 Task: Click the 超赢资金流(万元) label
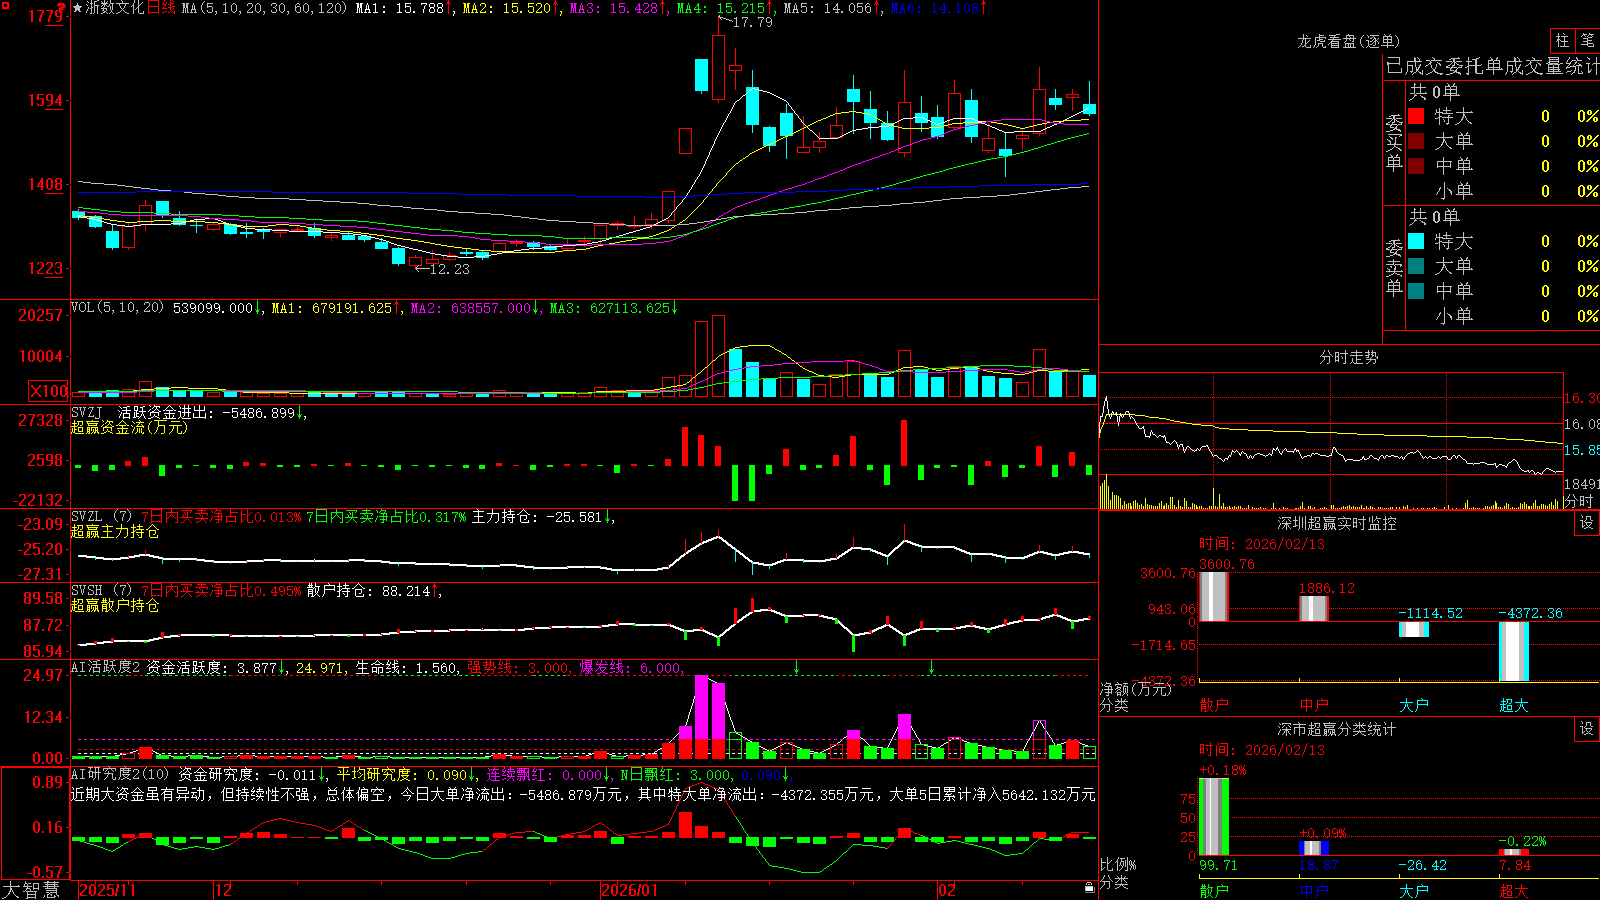coord(129,427)
